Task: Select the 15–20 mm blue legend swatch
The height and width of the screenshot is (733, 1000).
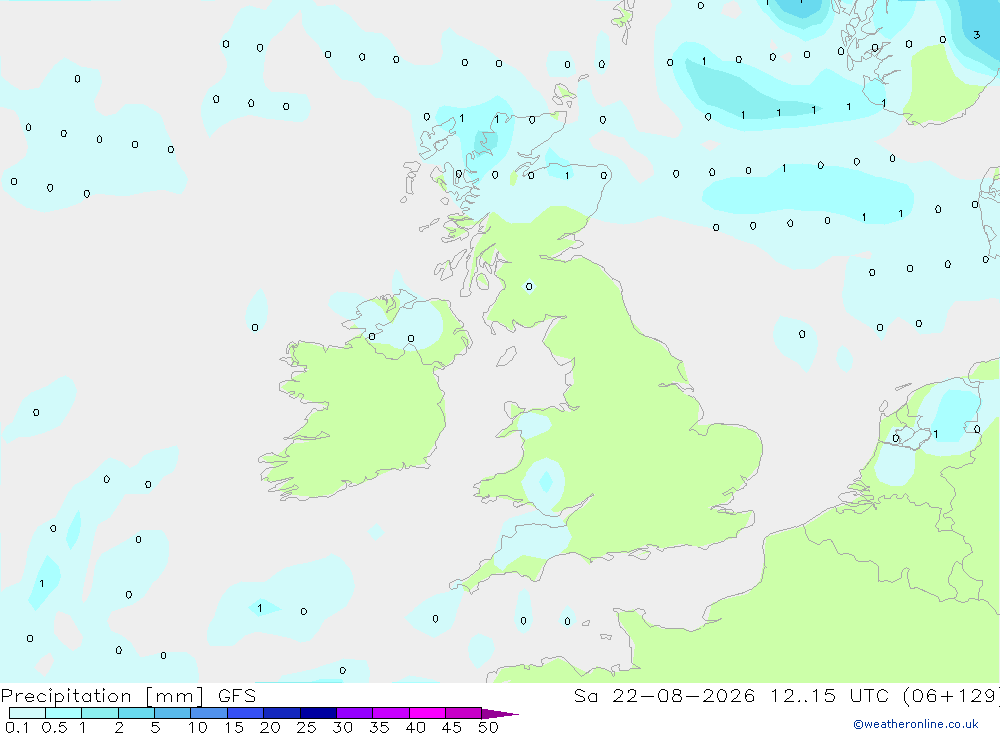Action: coord(245,713)
